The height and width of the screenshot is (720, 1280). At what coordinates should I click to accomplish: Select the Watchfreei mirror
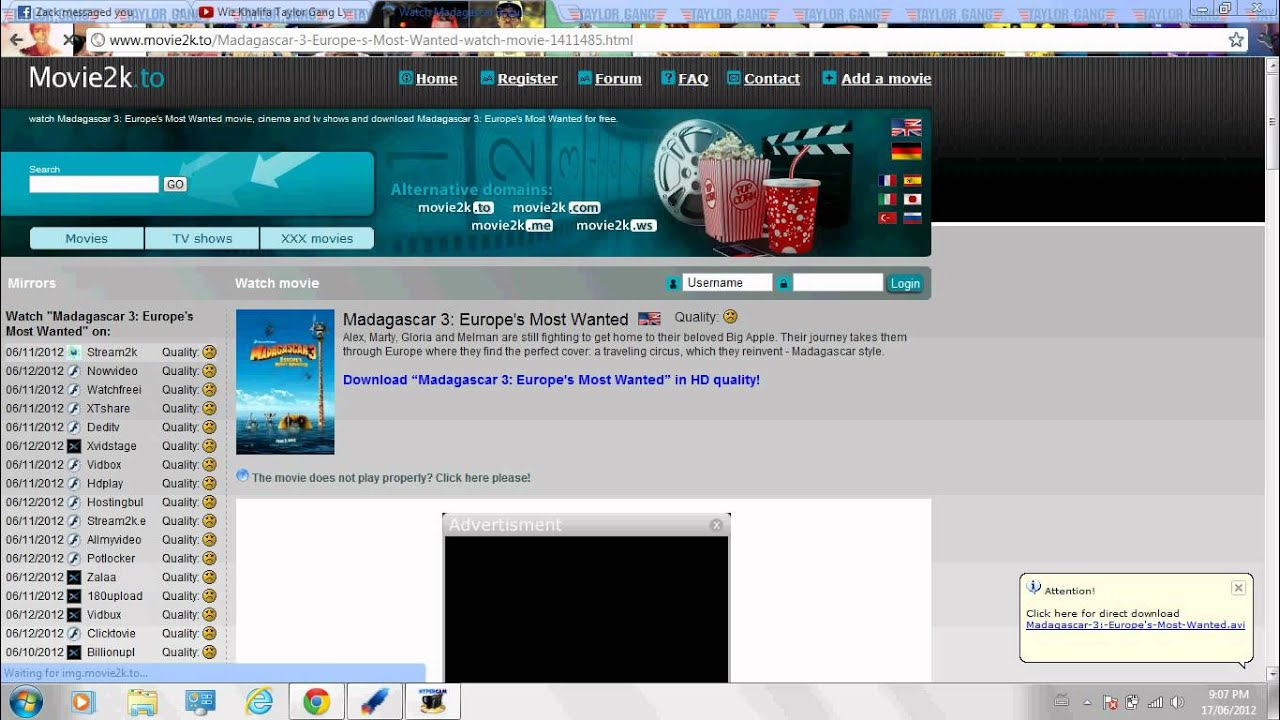click(114, 390)
